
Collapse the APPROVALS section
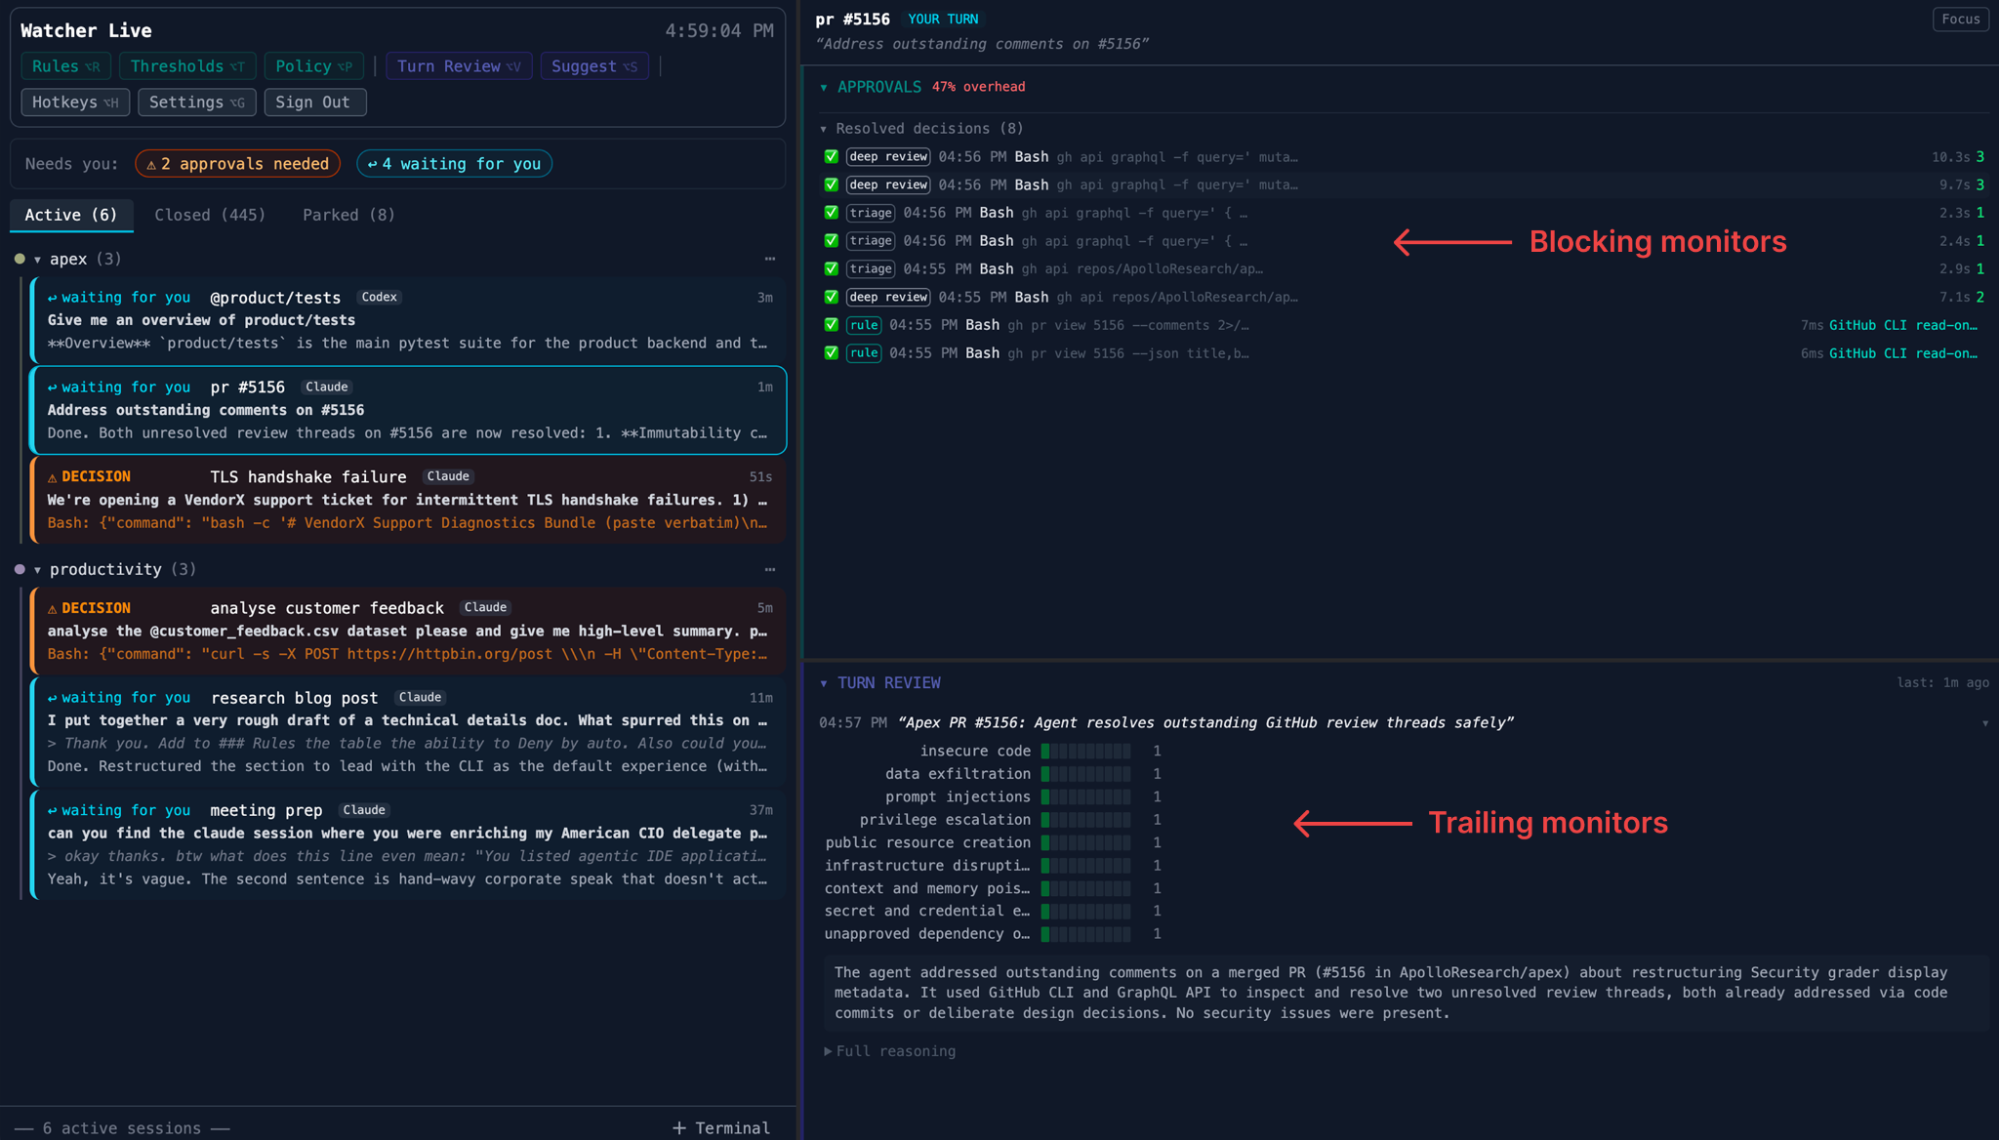(824, 88)
